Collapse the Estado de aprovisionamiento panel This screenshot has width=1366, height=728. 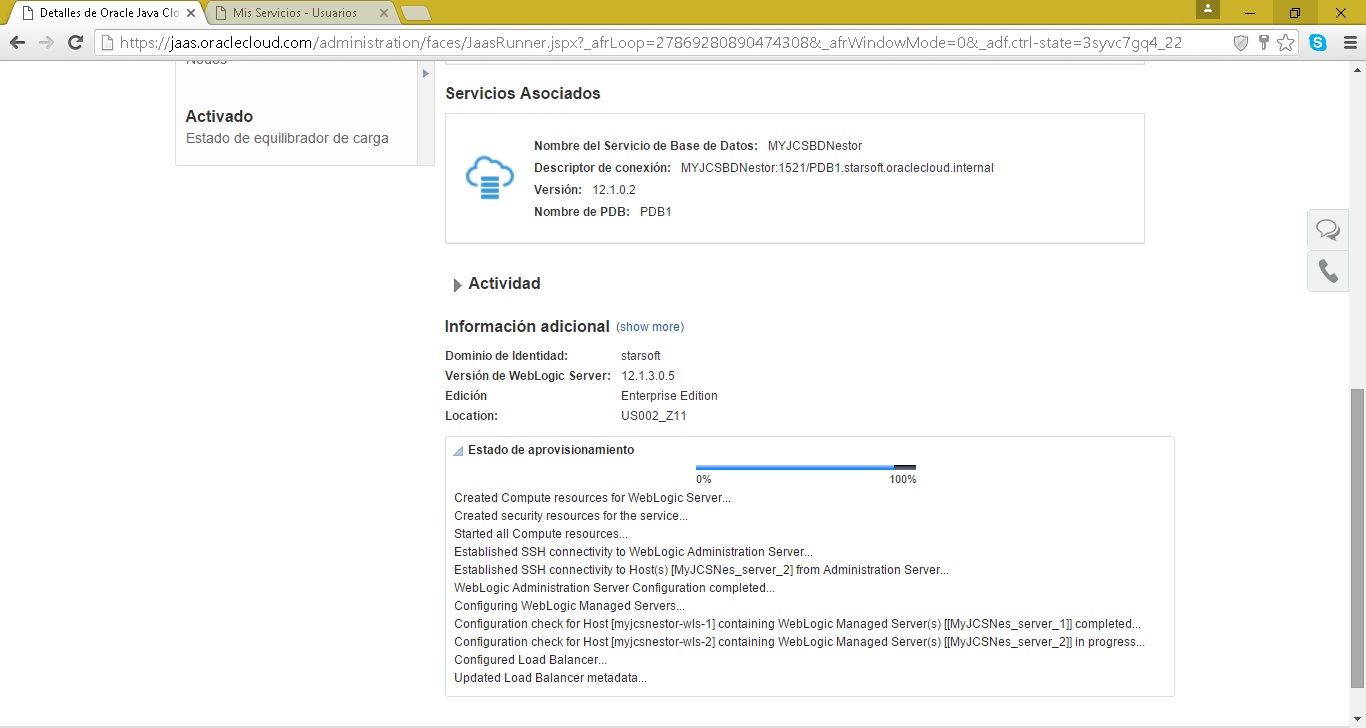(459, 451)
